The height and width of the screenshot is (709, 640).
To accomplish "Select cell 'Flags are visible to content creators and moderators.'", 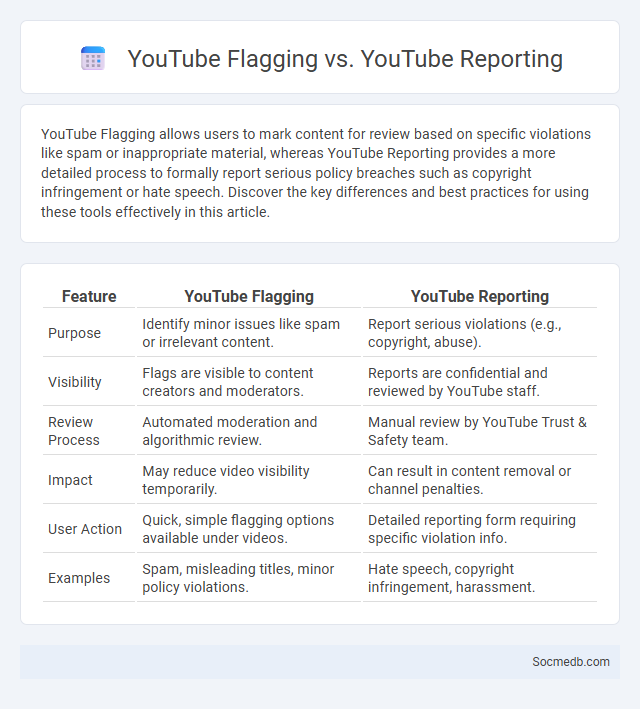I will pos(249,382).
